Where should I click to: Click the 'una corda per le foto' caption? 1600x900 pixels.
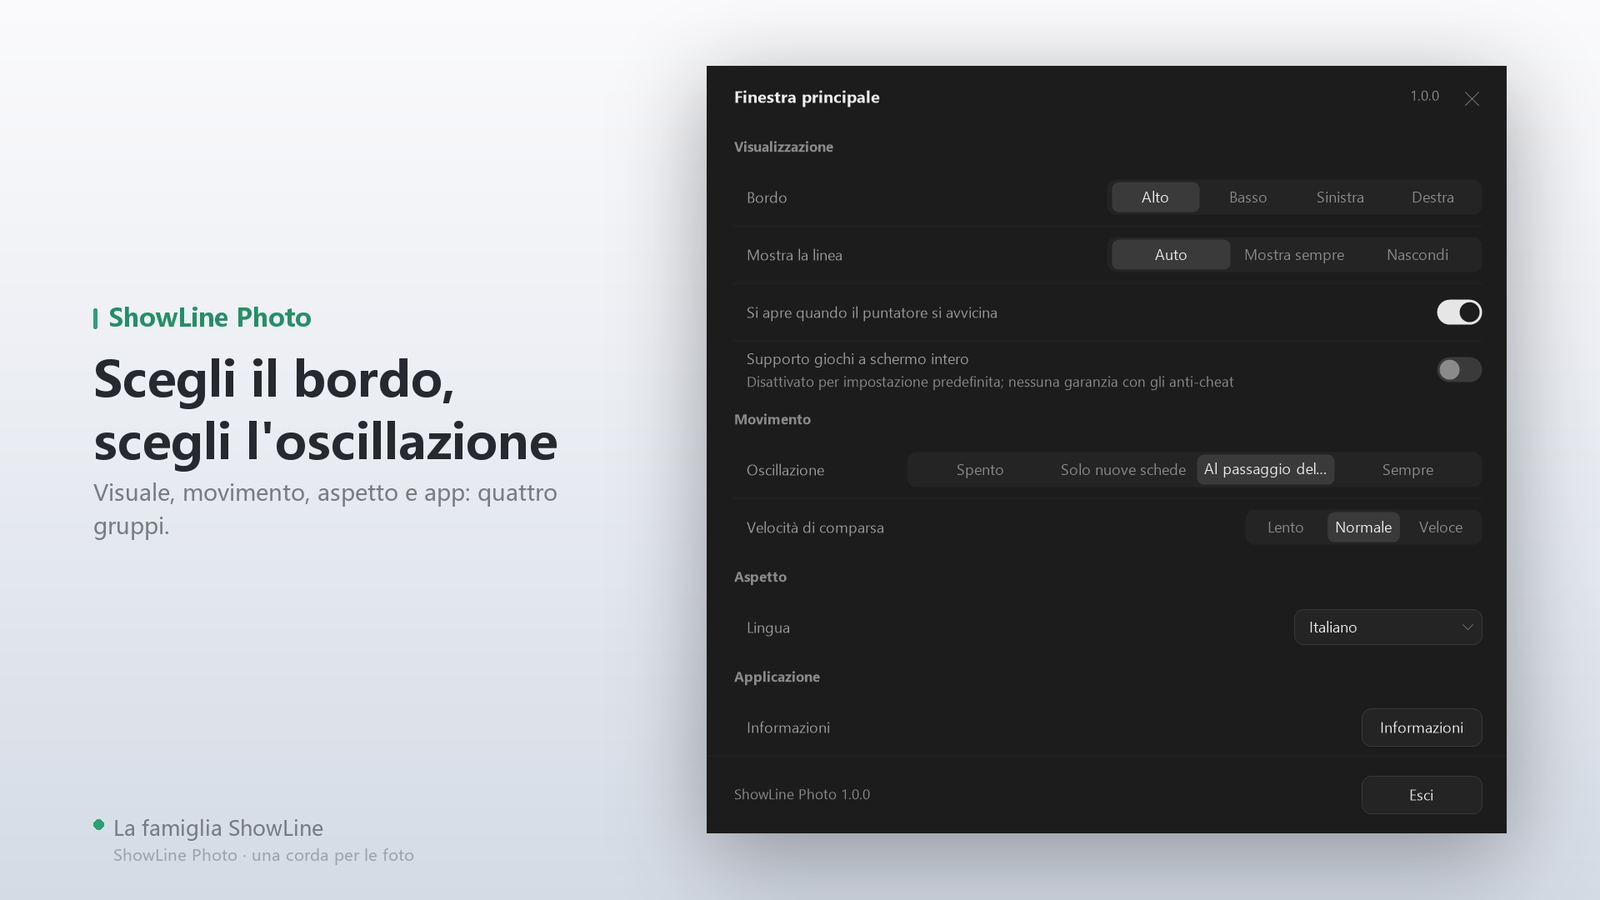tap(333, 855)
